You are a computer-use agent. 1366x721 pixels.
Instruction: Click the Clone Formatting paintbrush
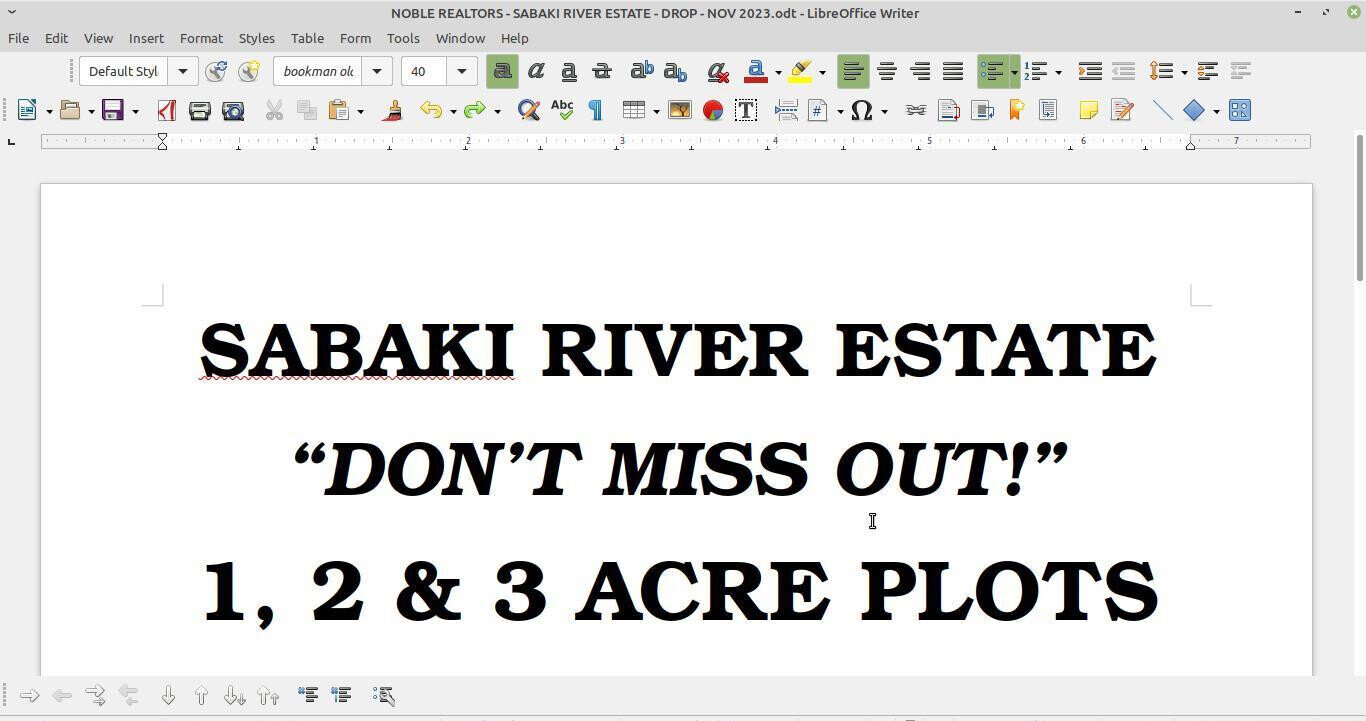tap(393, 110)
